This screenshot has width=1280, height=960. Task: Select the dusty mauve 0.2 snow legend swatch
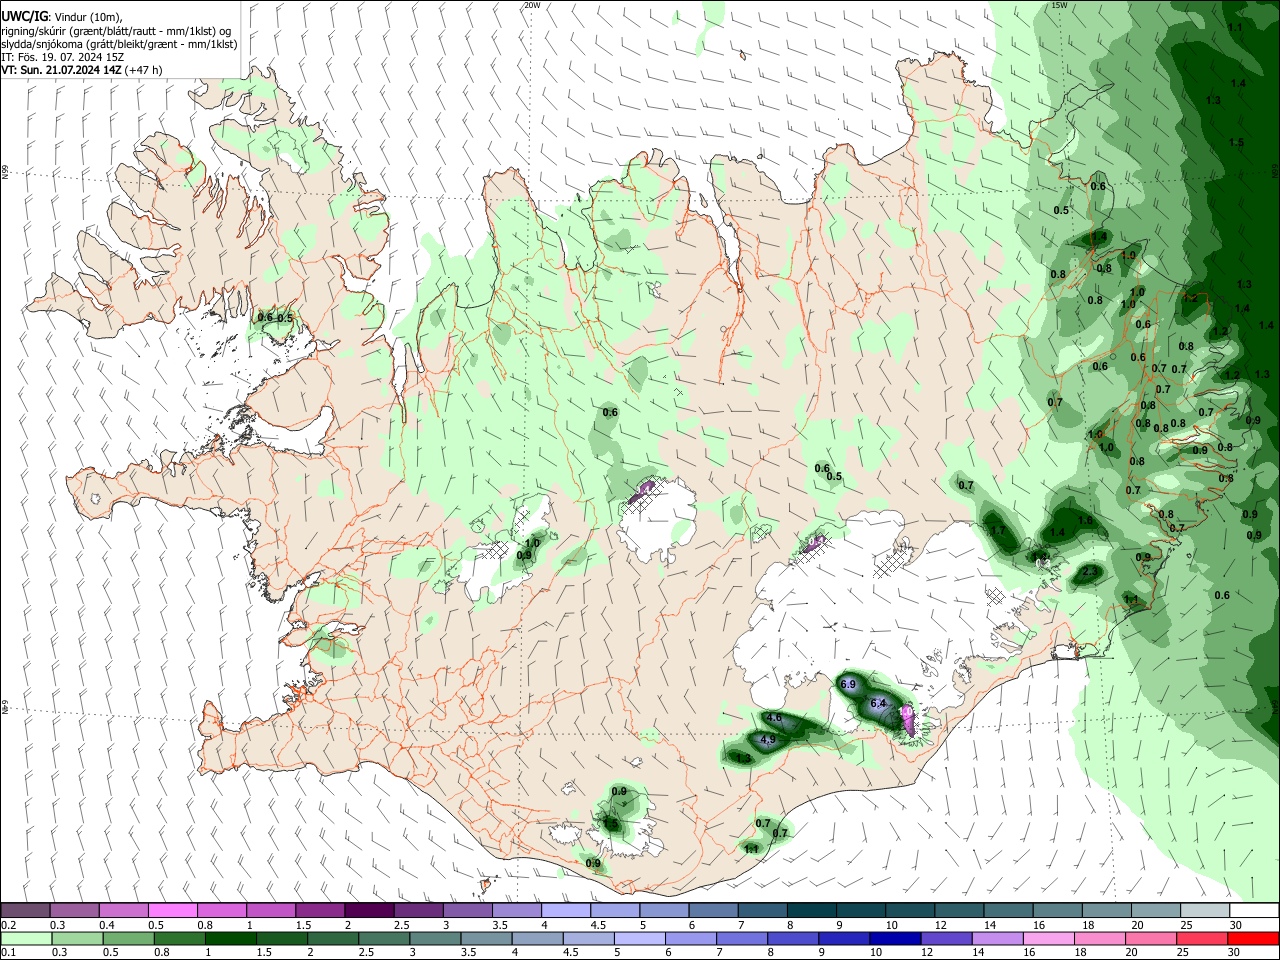(x=25, y=910)
